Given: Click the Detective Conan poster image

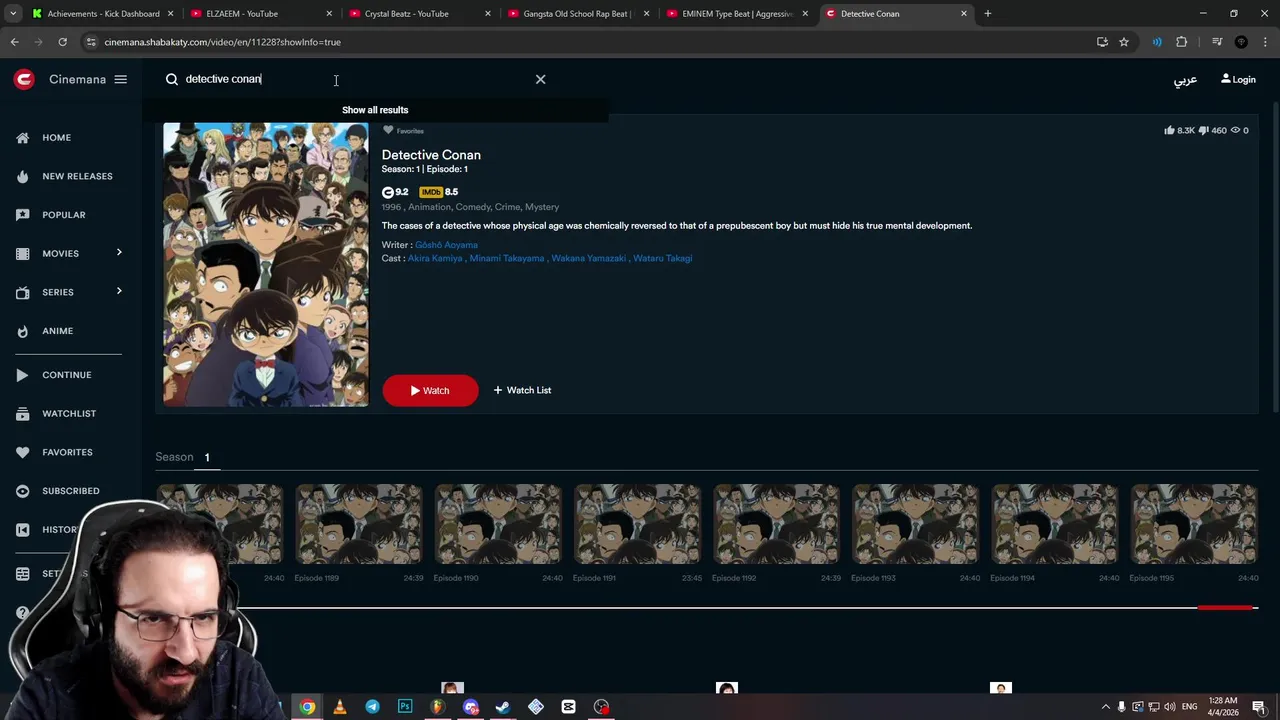Looking at the screenshot, I should (265, 264).
